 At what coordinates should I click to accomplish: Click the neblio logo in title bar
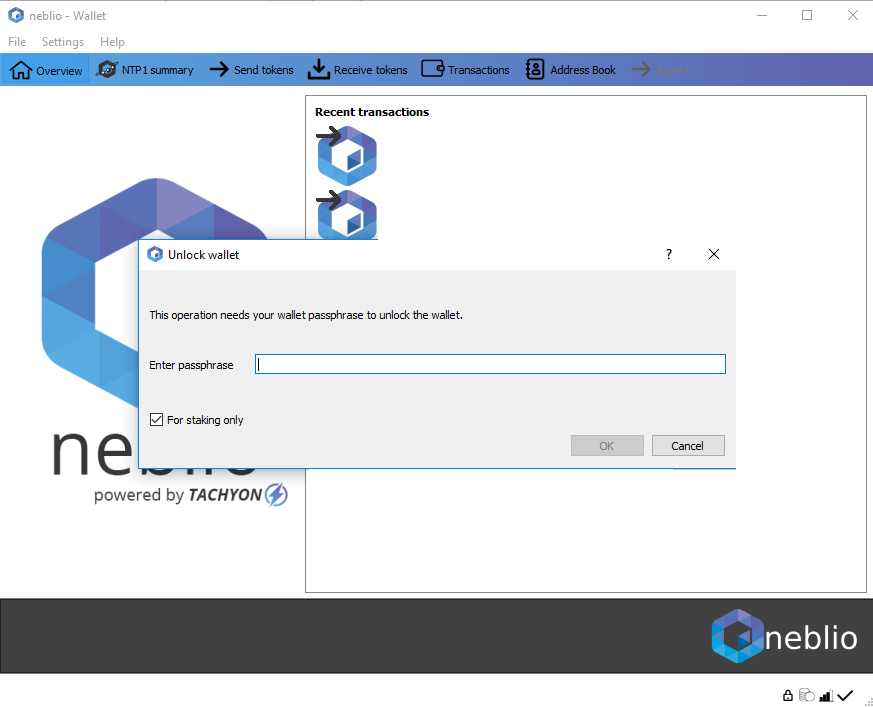click(16, 16)
